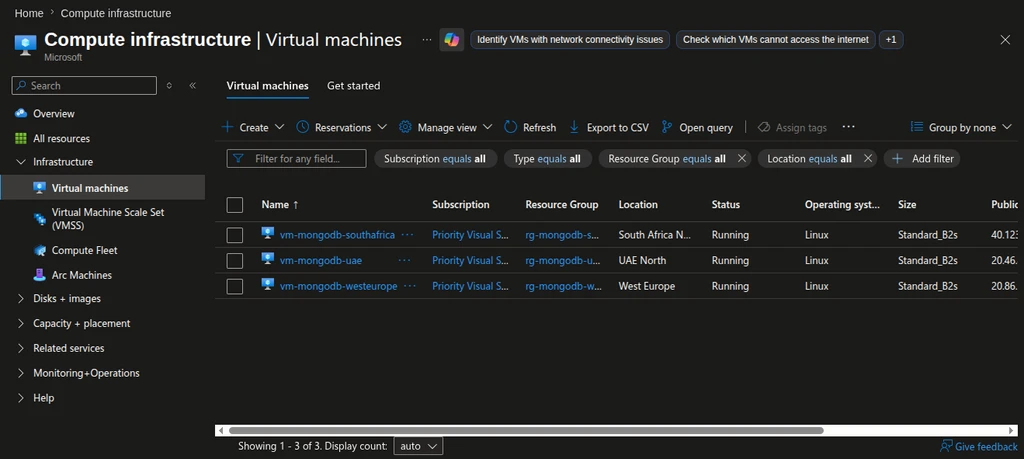
Task: Open the Display count auto dropdown
Action: point(419,447)
